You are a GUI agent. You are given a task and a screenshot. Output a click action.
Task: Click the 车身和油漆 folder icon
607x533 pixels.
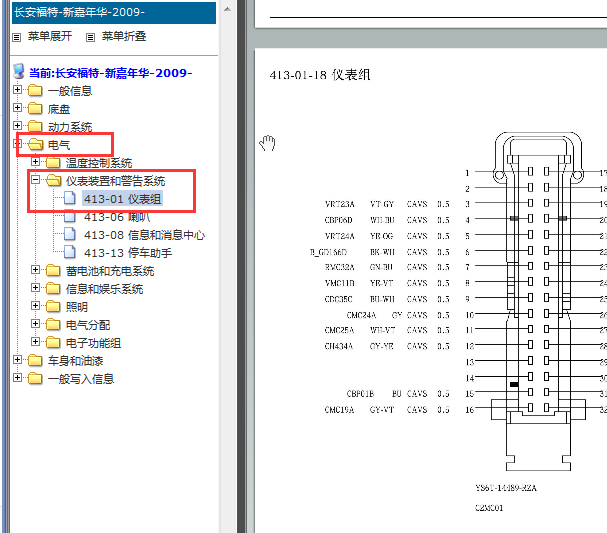coord(35,361)
